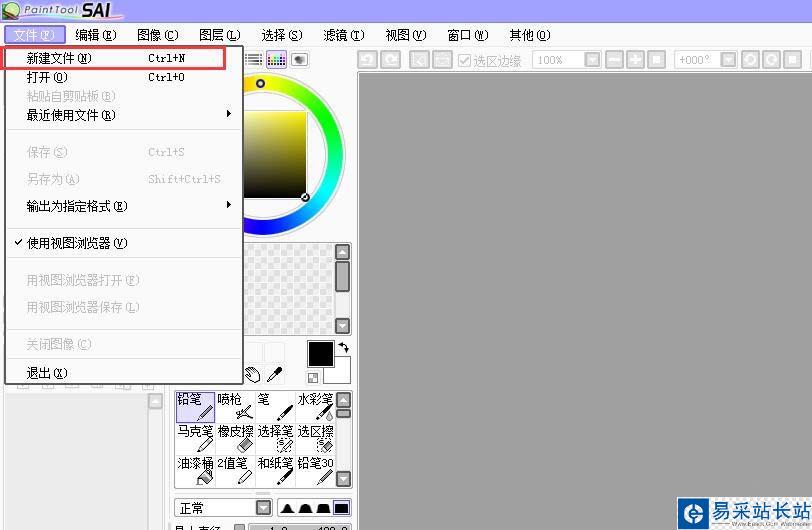Viewport: 812px width, 530px height.
Task: Click inside the color saturation square
Action: [275, 154]
